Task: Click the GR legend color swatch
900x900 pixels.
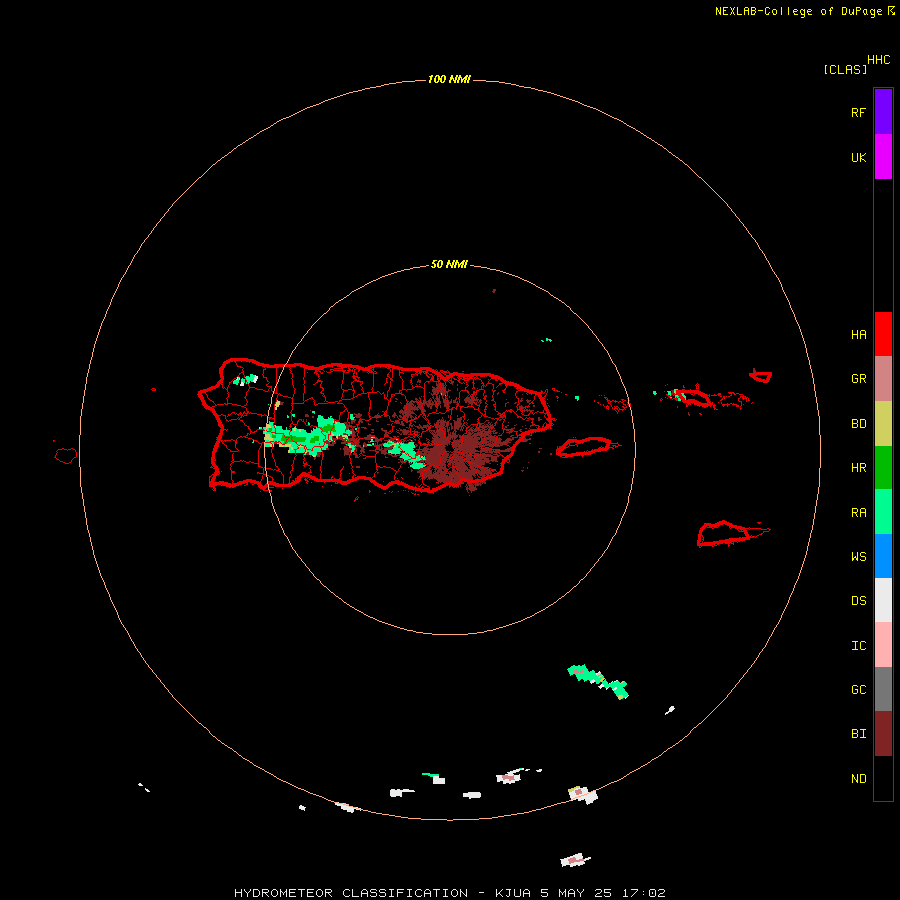Action: pos(883,379)
